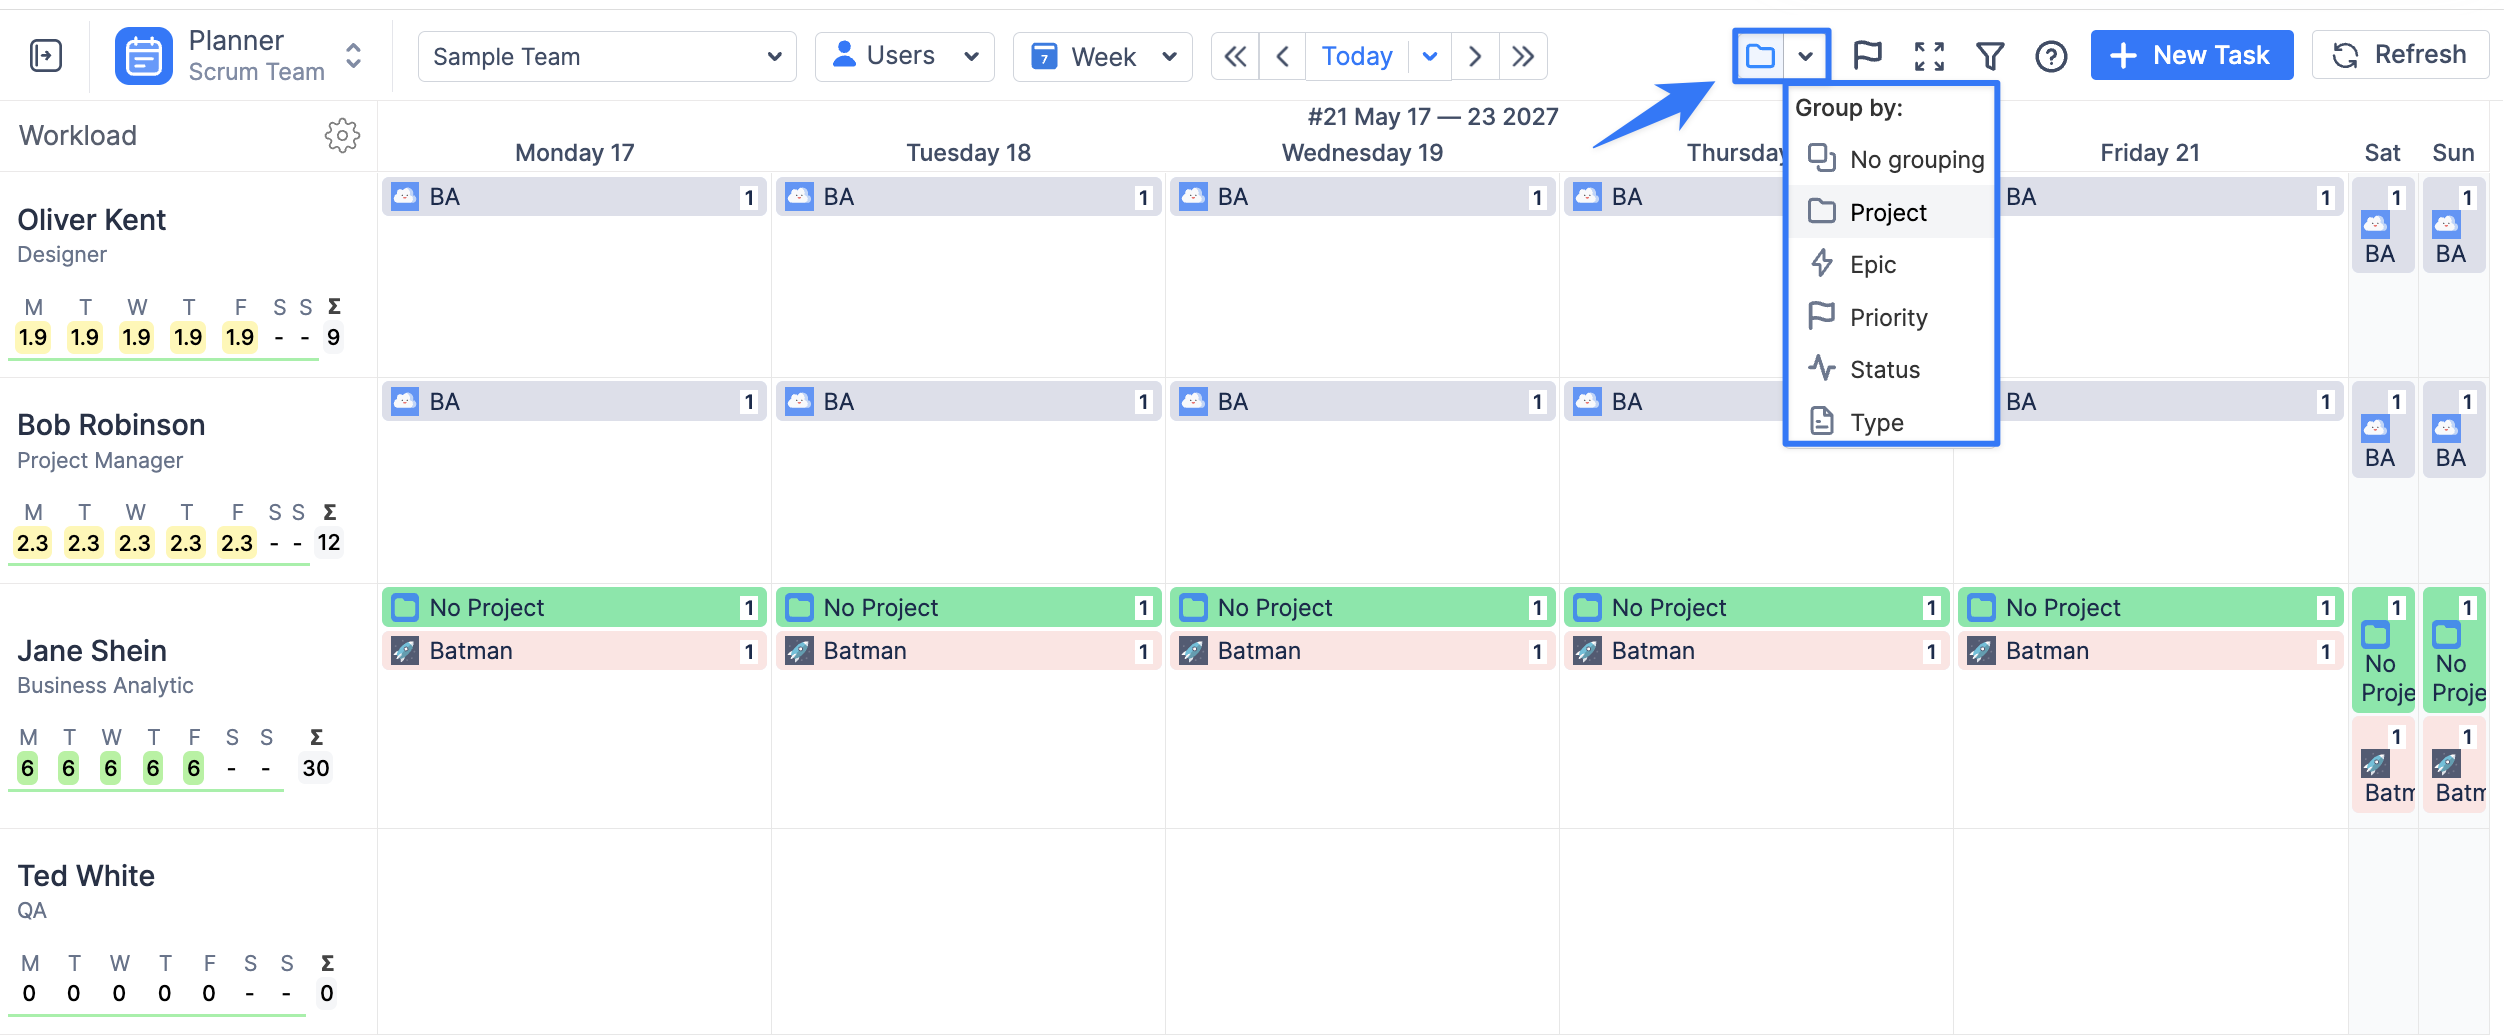Create a New Task
This screenshot has height=1036, width=2504.
tap(2192, 55)
